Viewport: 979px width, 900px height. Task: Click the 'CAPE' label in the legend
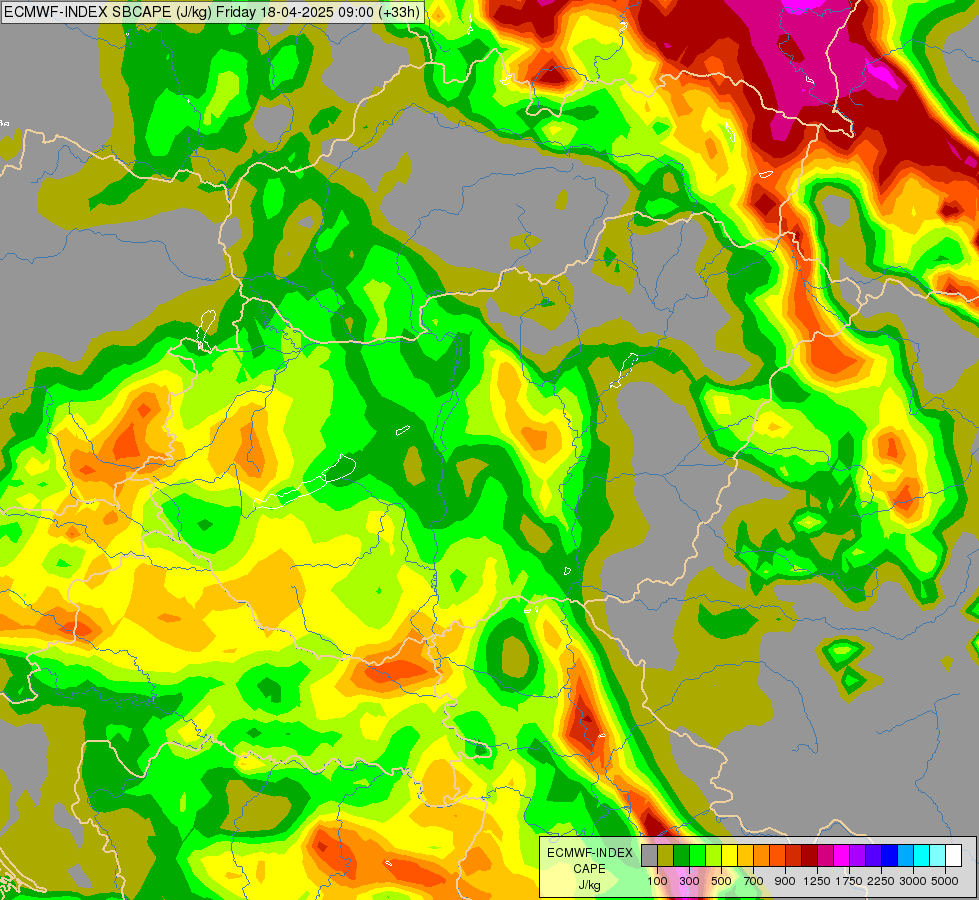[589, 869]
